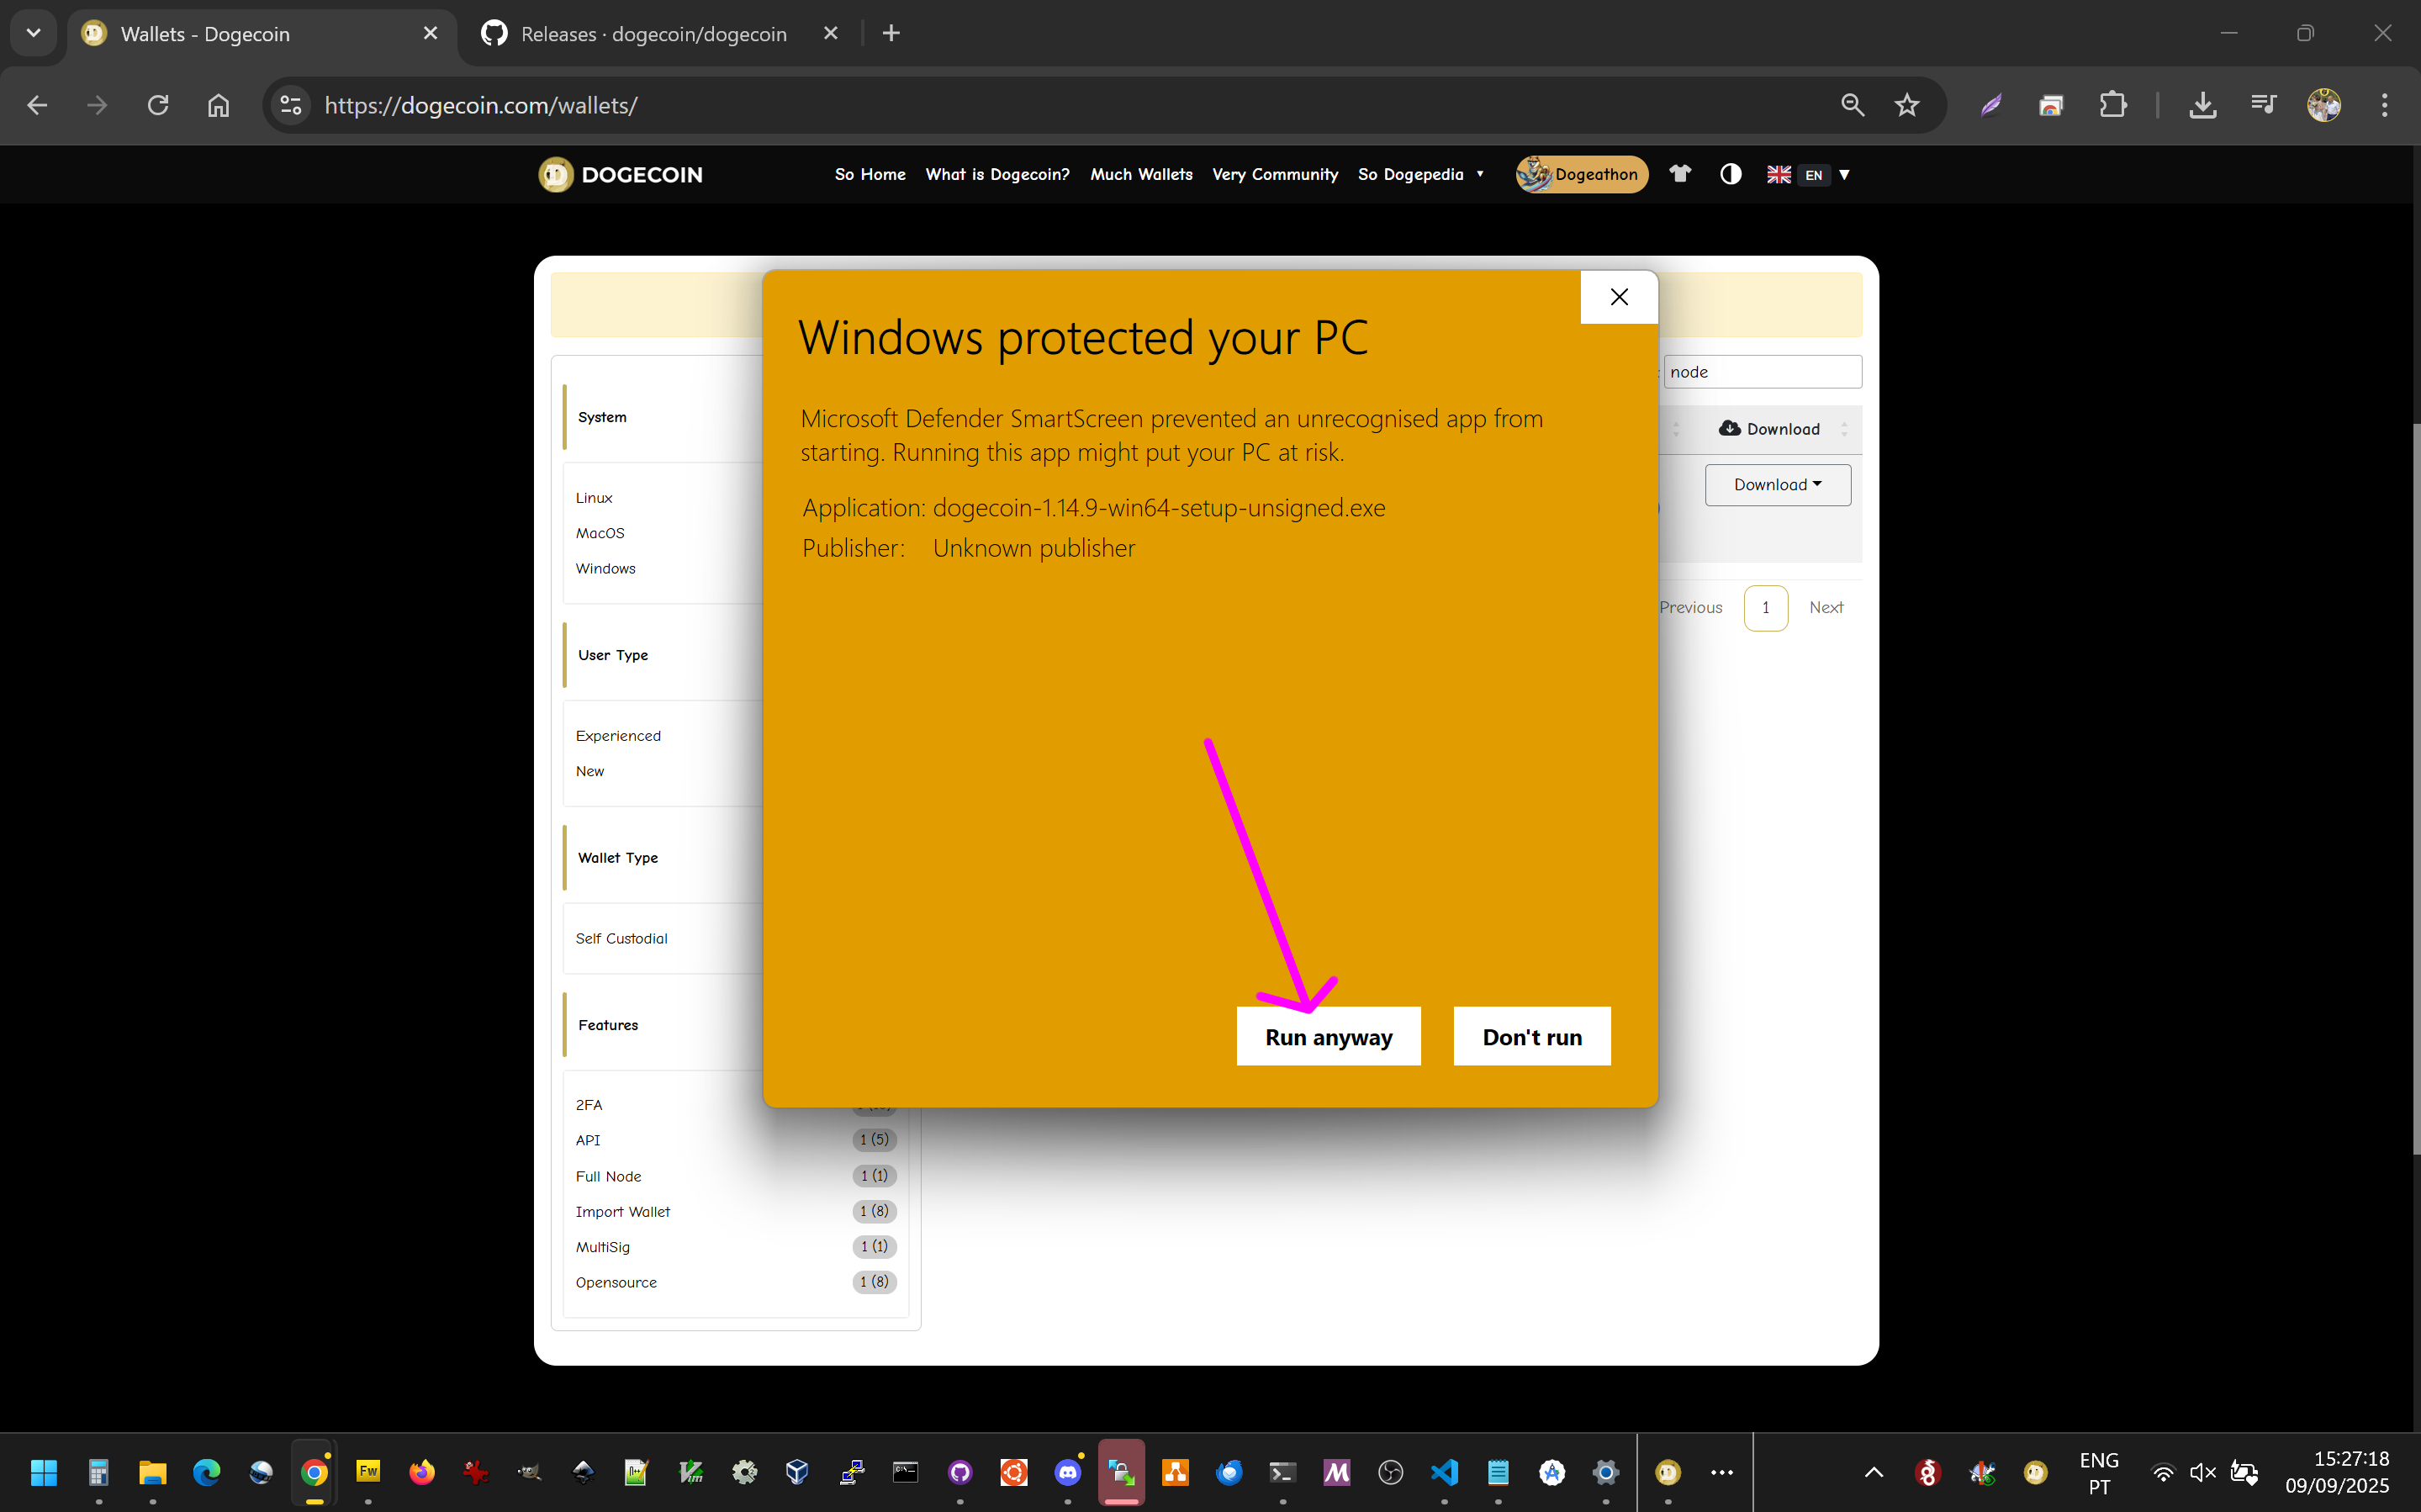
Task: Open File Explorer from the taskbar
Action: [x=152, y=1472]
